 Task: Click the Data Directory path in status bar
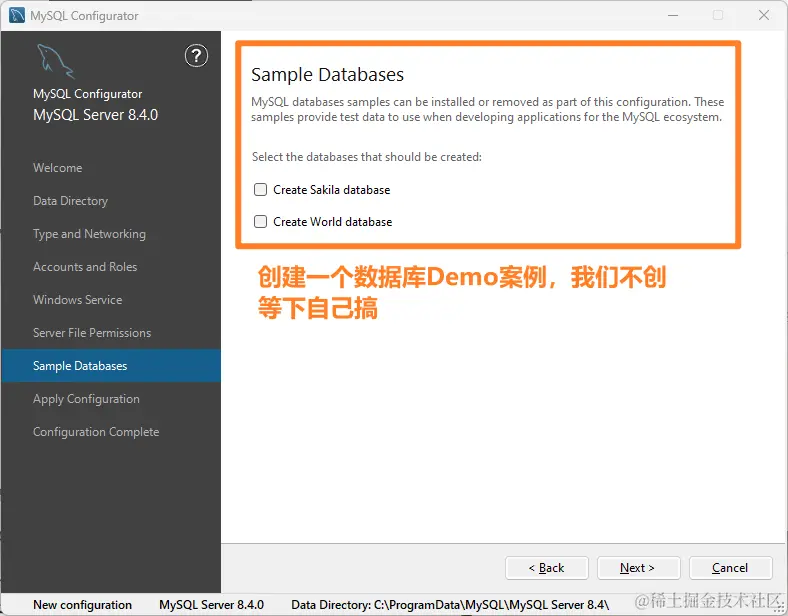[450, 605]
